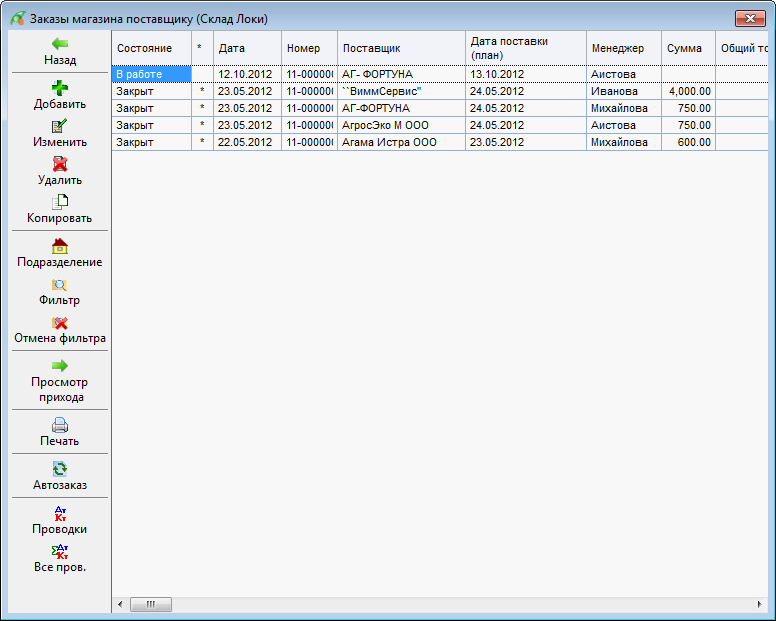This screenshot has width=776, height=621.
Task: Print the list via Печать
Action: [60, 425]
